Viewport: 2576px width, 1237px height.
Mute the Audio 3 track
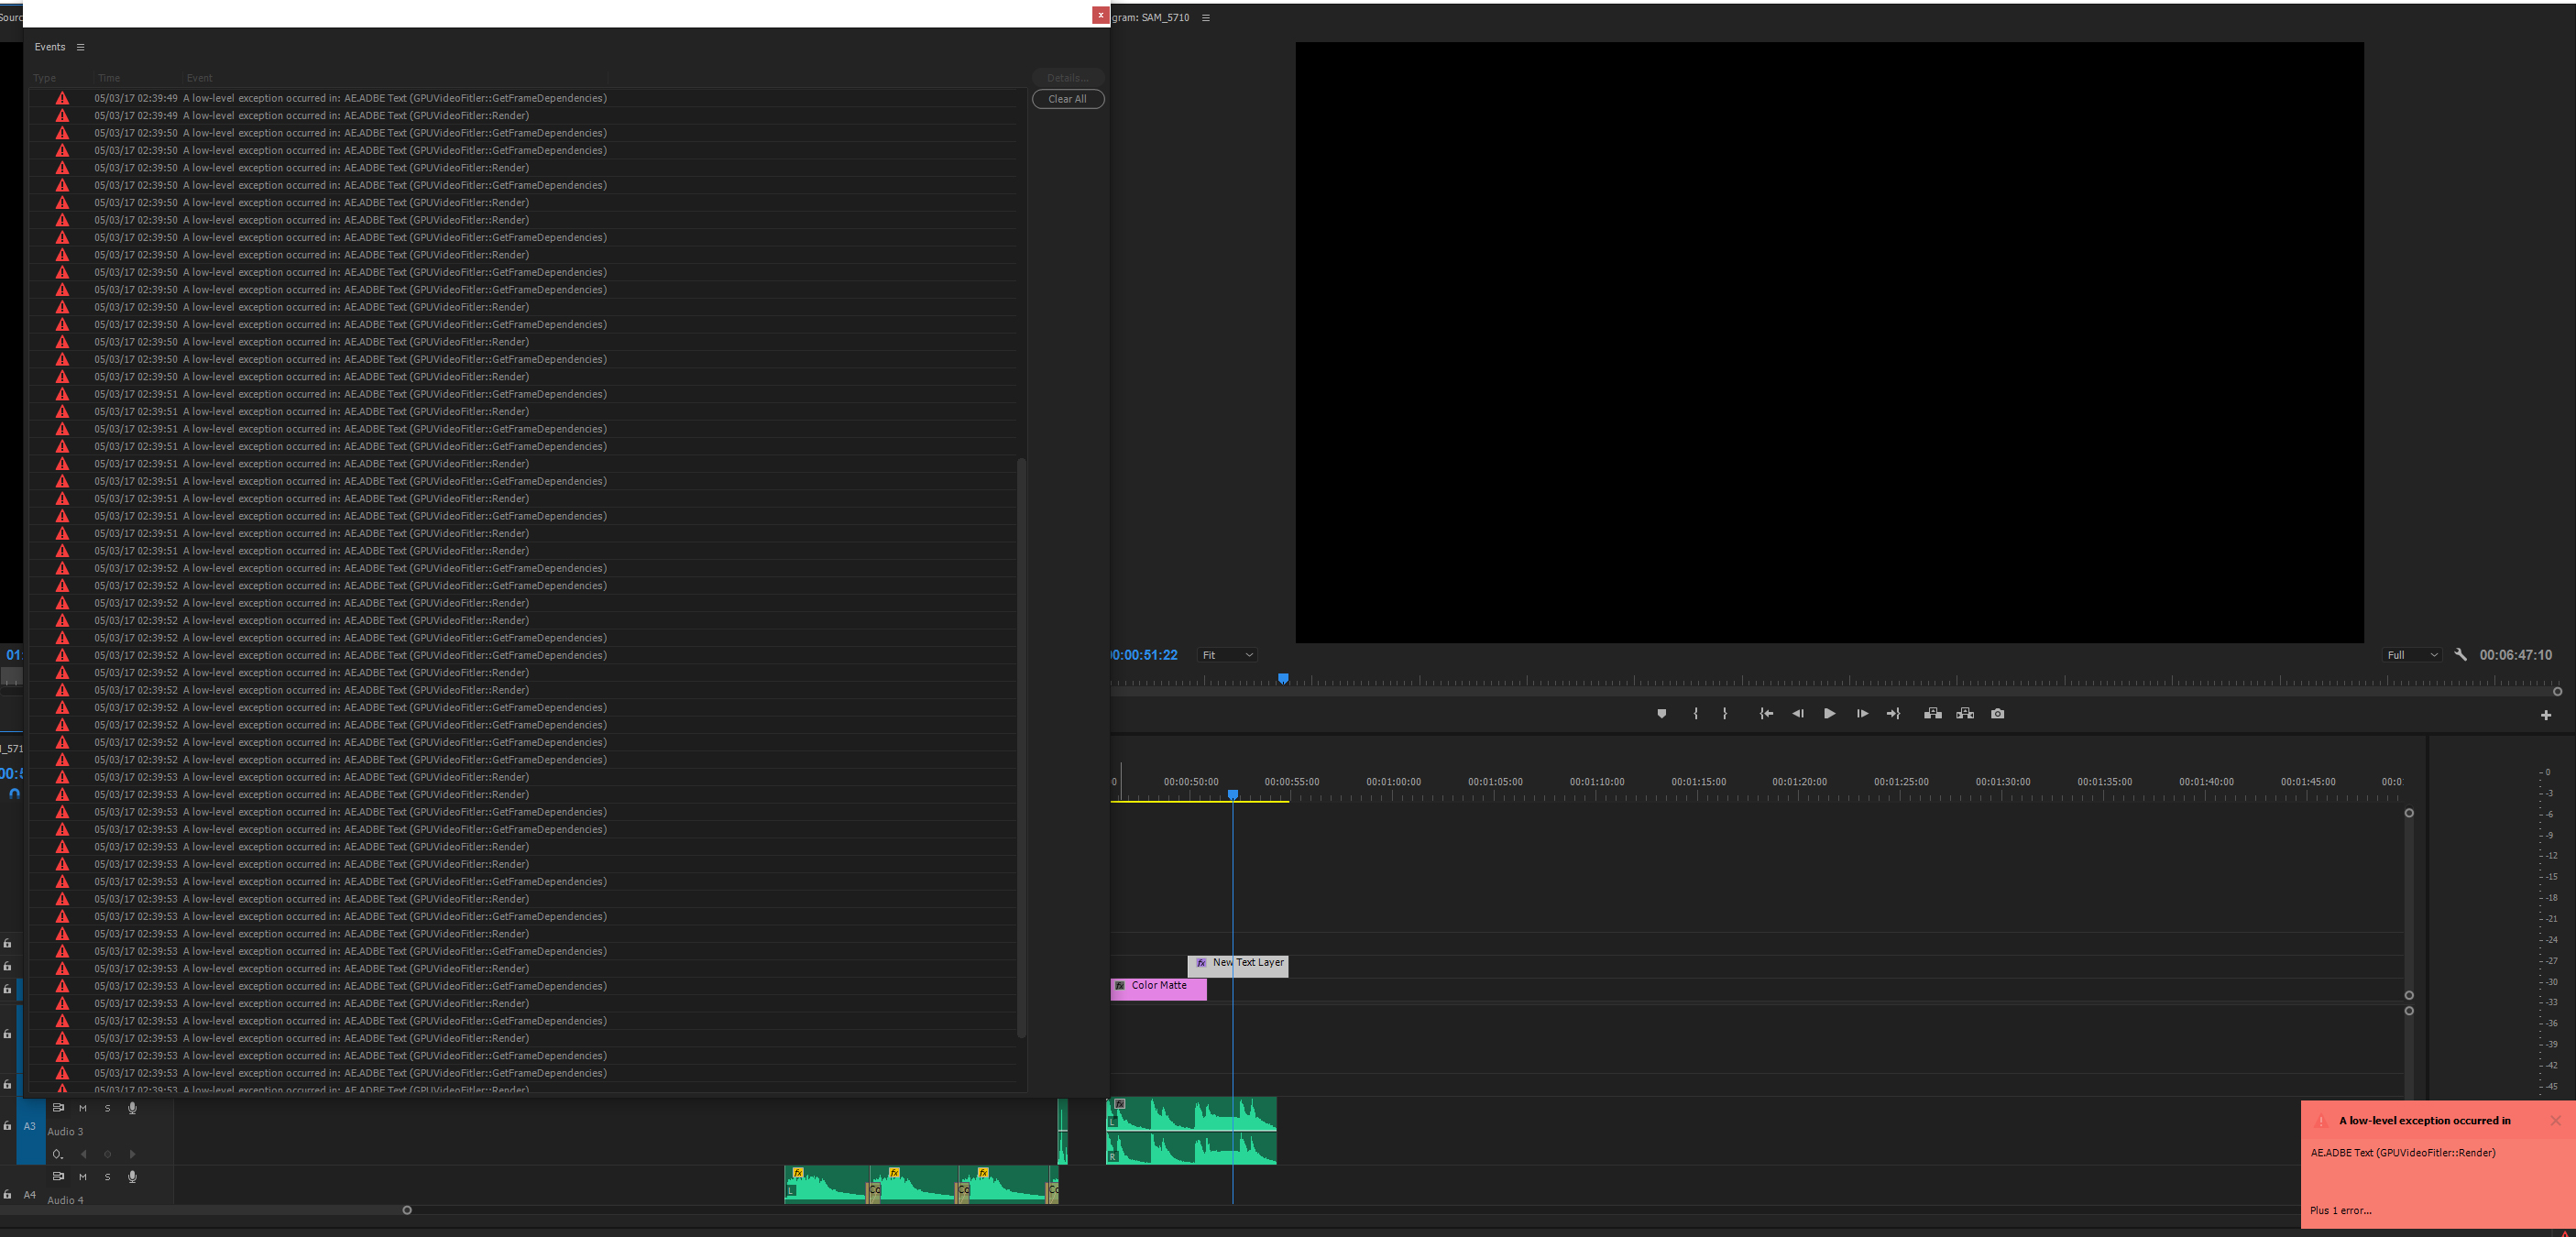(83, 1108)
